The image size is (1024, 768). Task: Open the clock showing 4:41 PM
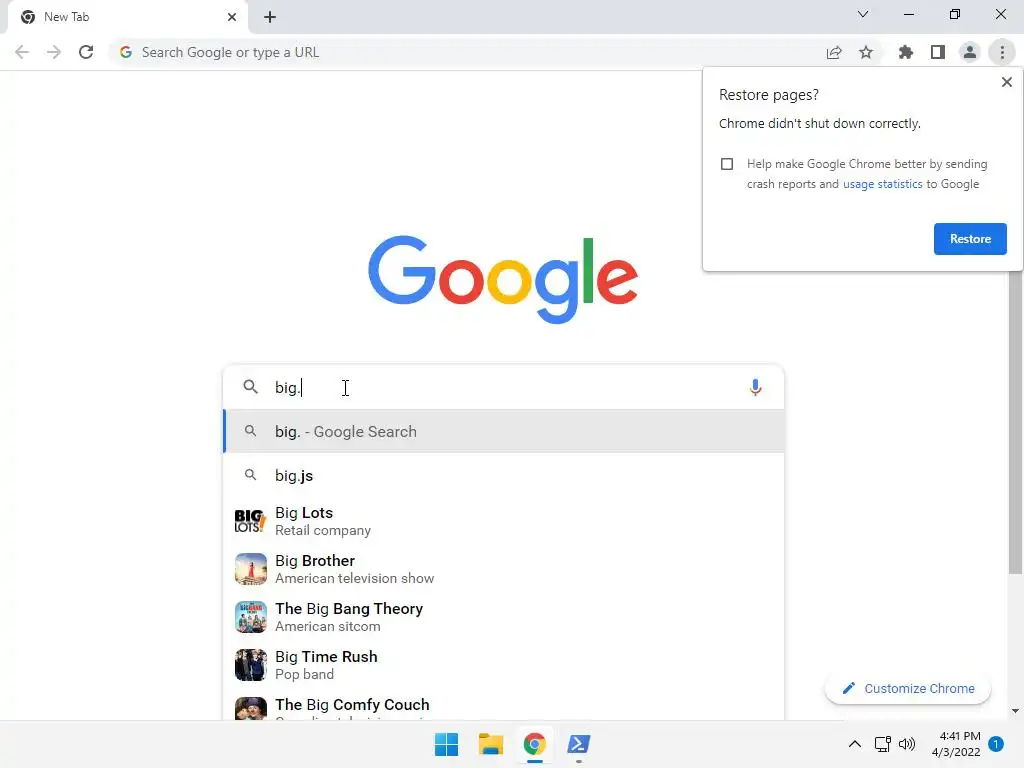pos(956,744)
